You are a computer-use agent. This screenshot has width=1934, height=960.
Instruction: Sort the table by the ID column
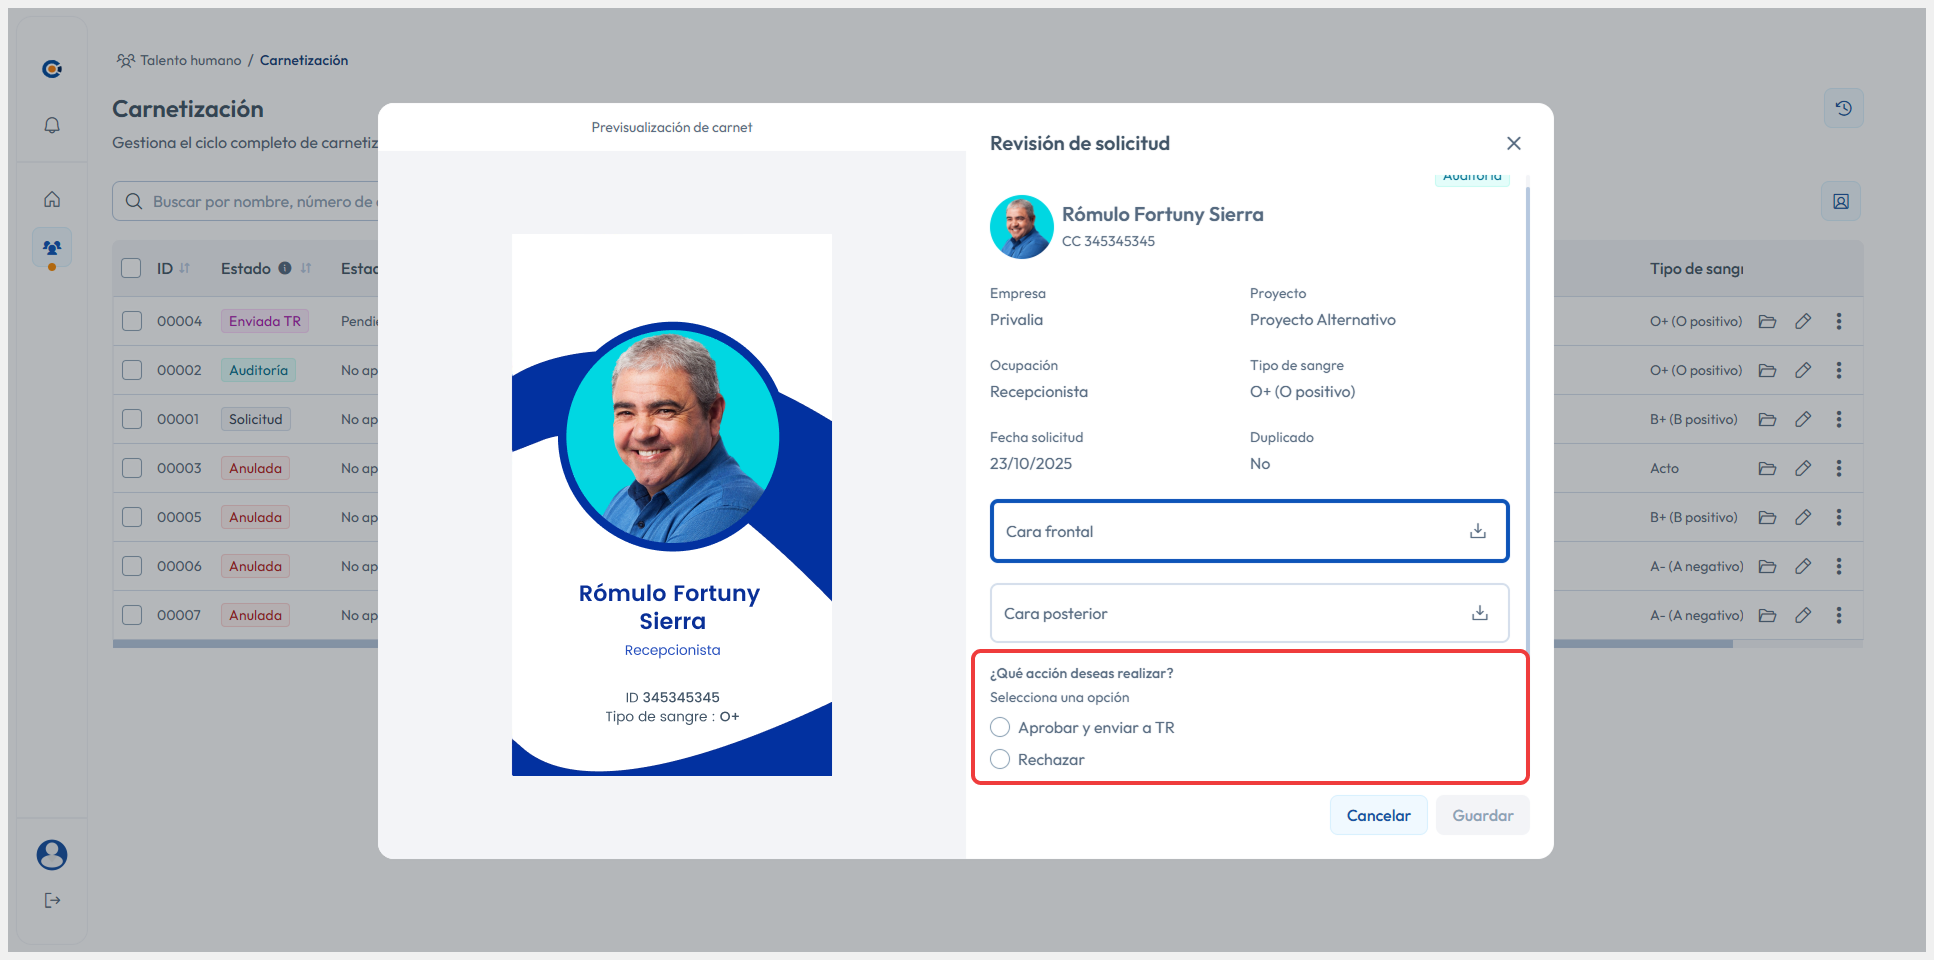click(186, 268)
